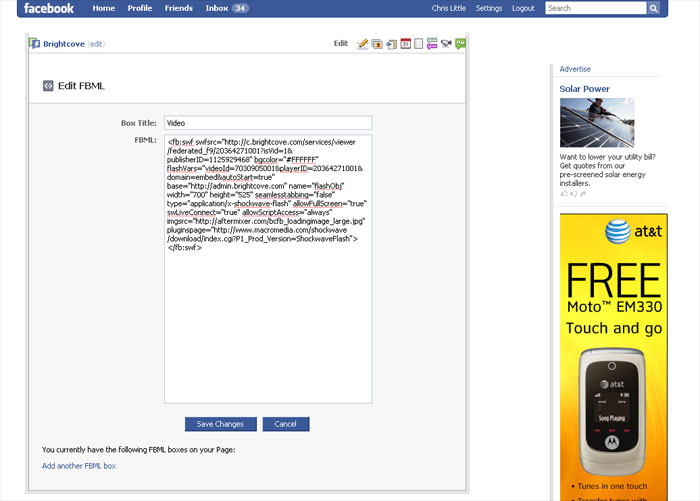Click the Cancel button

pos(286,424)
